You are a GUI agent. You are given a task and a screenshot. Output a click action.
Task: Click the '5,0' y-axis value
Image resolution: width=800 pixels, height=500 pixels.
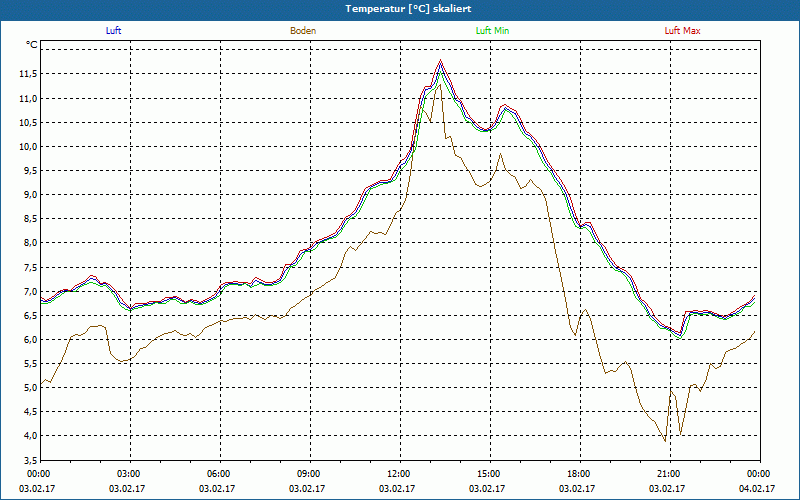[30, 388]
